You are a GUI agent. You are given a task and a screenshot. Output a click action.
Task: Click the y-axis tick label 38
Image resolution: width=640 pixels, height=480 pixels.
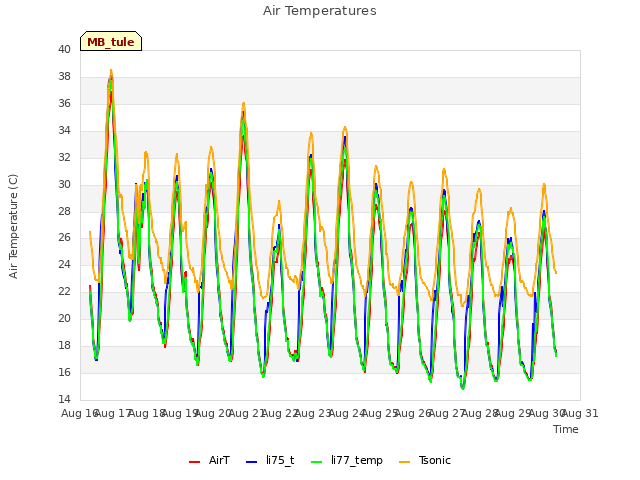[64, 76]
